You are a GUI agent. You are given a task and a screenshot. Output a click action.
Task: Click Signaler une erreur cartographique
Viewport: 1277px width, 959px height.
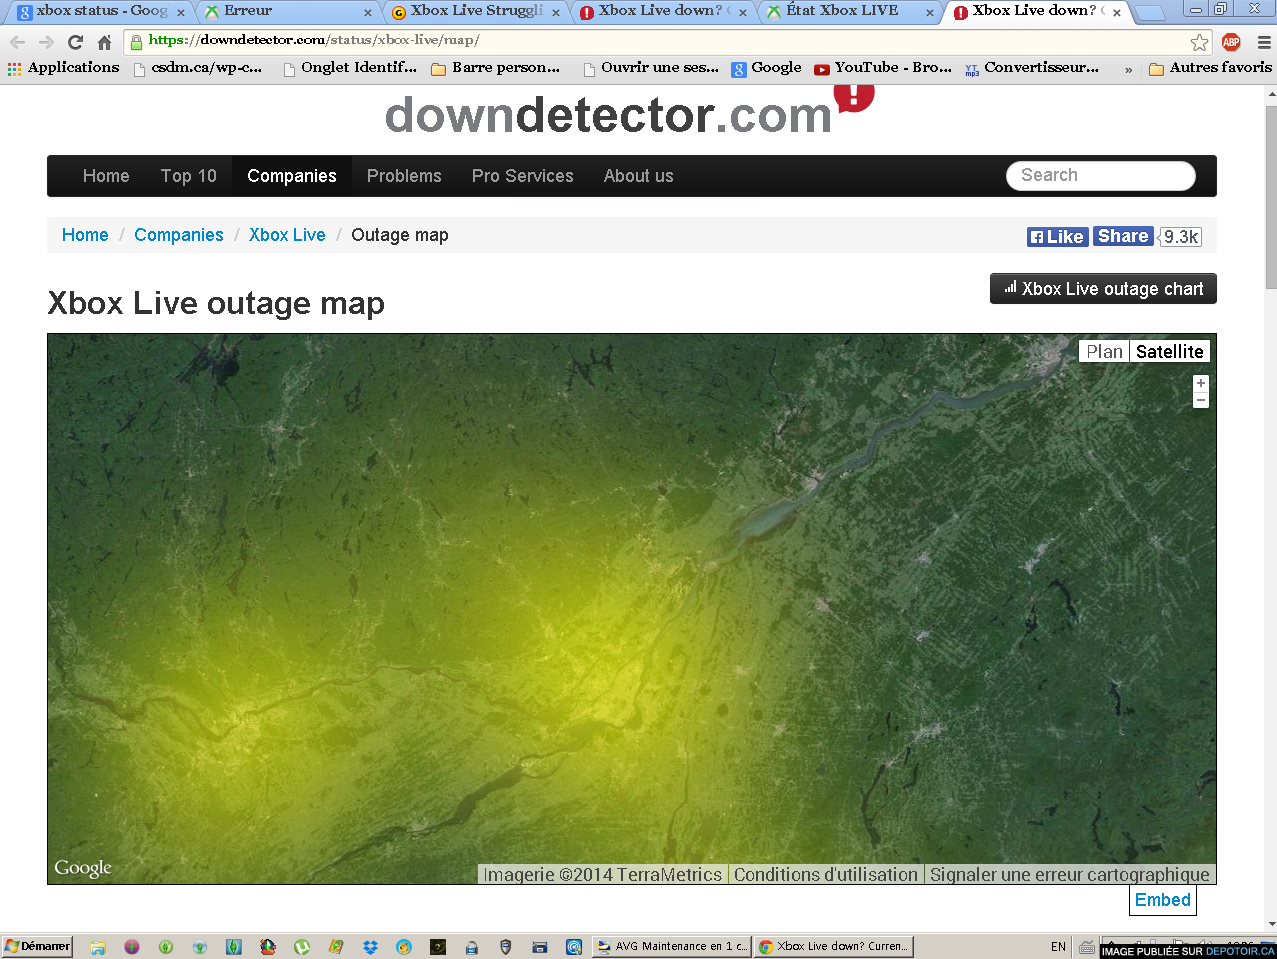[1070, 874]
